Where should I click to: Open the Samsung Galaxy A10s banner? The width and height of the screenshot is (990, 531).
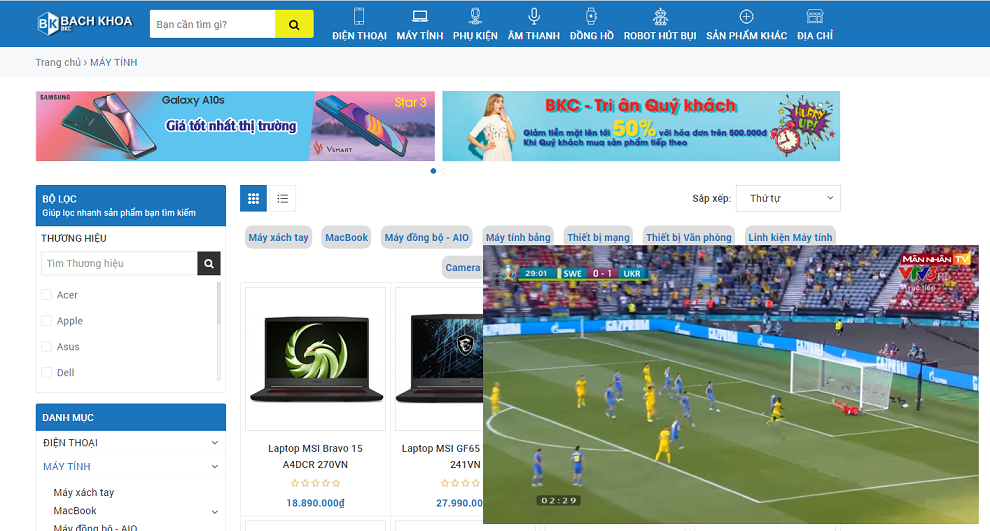pos(235,126)
